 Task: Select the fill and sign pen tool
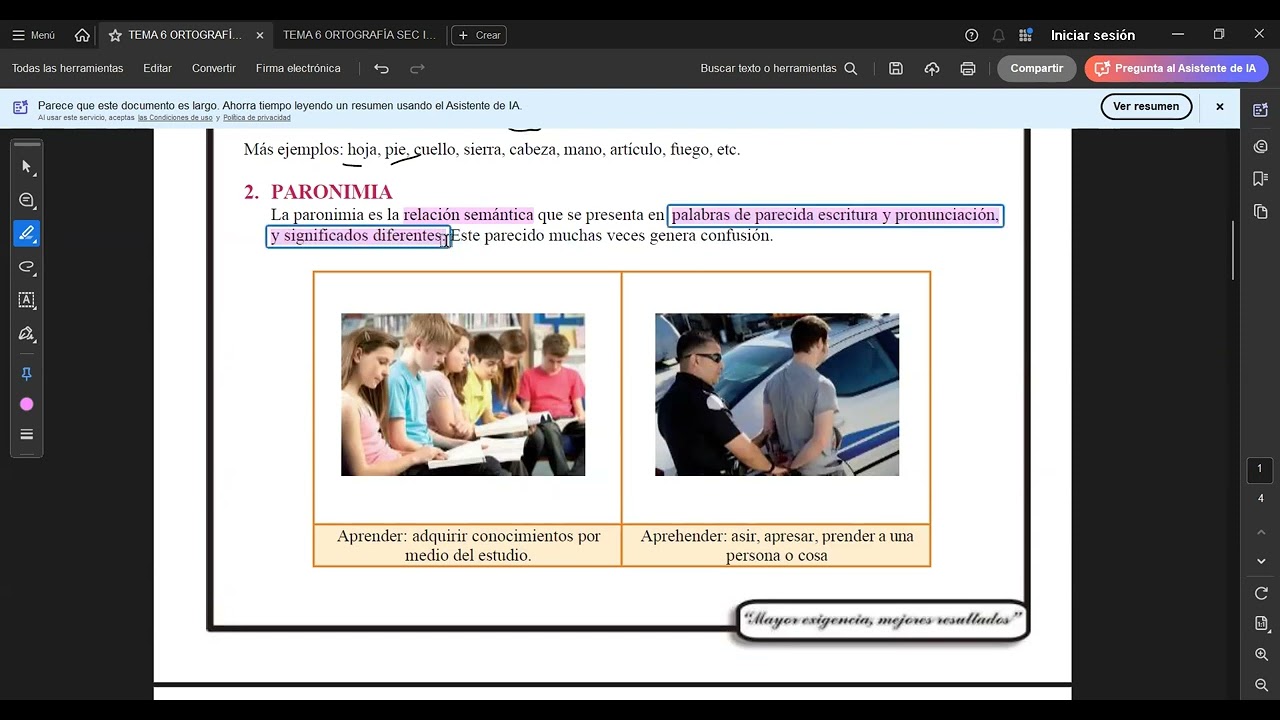[27, 333]
